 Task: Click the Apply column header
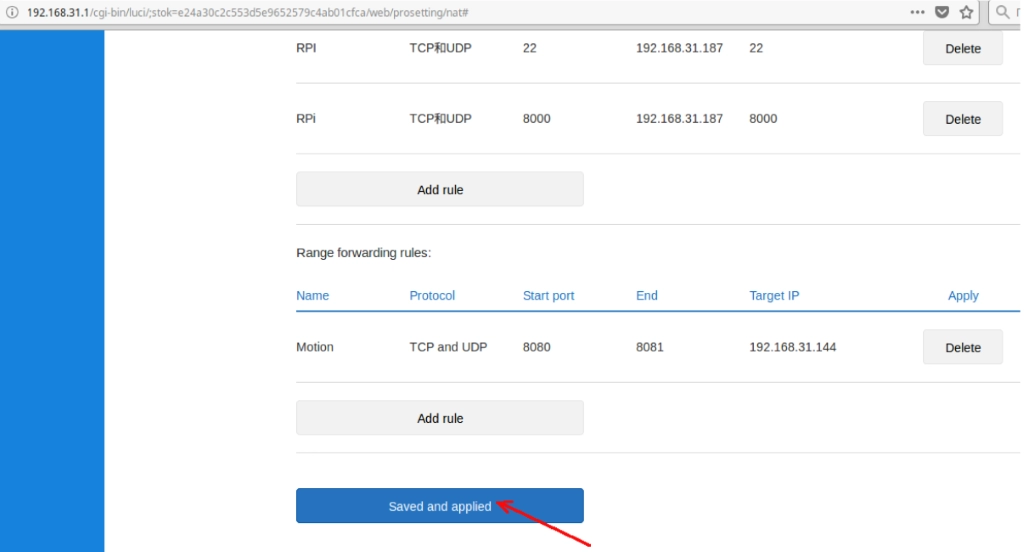point(963,295)
